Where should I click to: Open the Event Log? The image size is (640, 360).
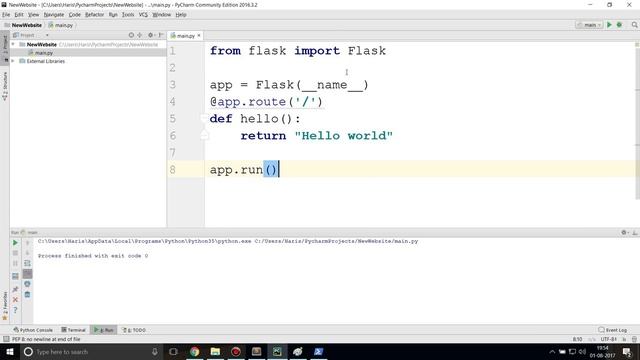click(613, 330)
